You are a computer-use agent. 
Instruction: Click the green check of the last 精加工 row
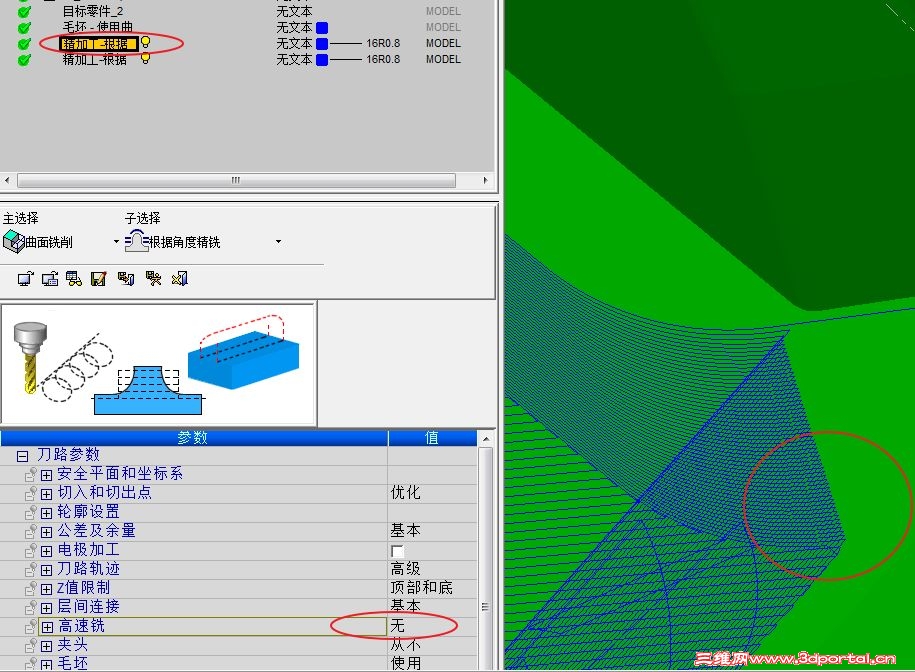[24, 60]
